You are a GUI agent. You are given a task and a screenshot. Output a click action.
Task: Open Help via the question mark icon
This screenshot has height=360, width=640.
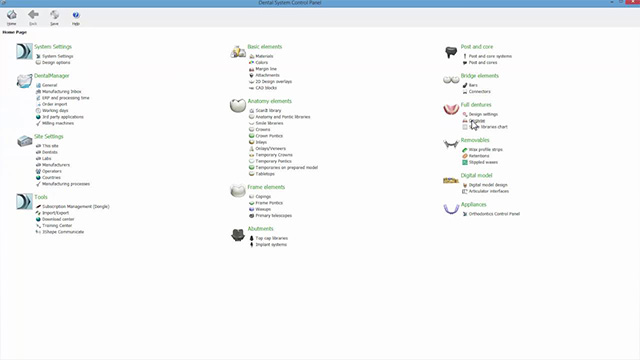click(76, 15)
